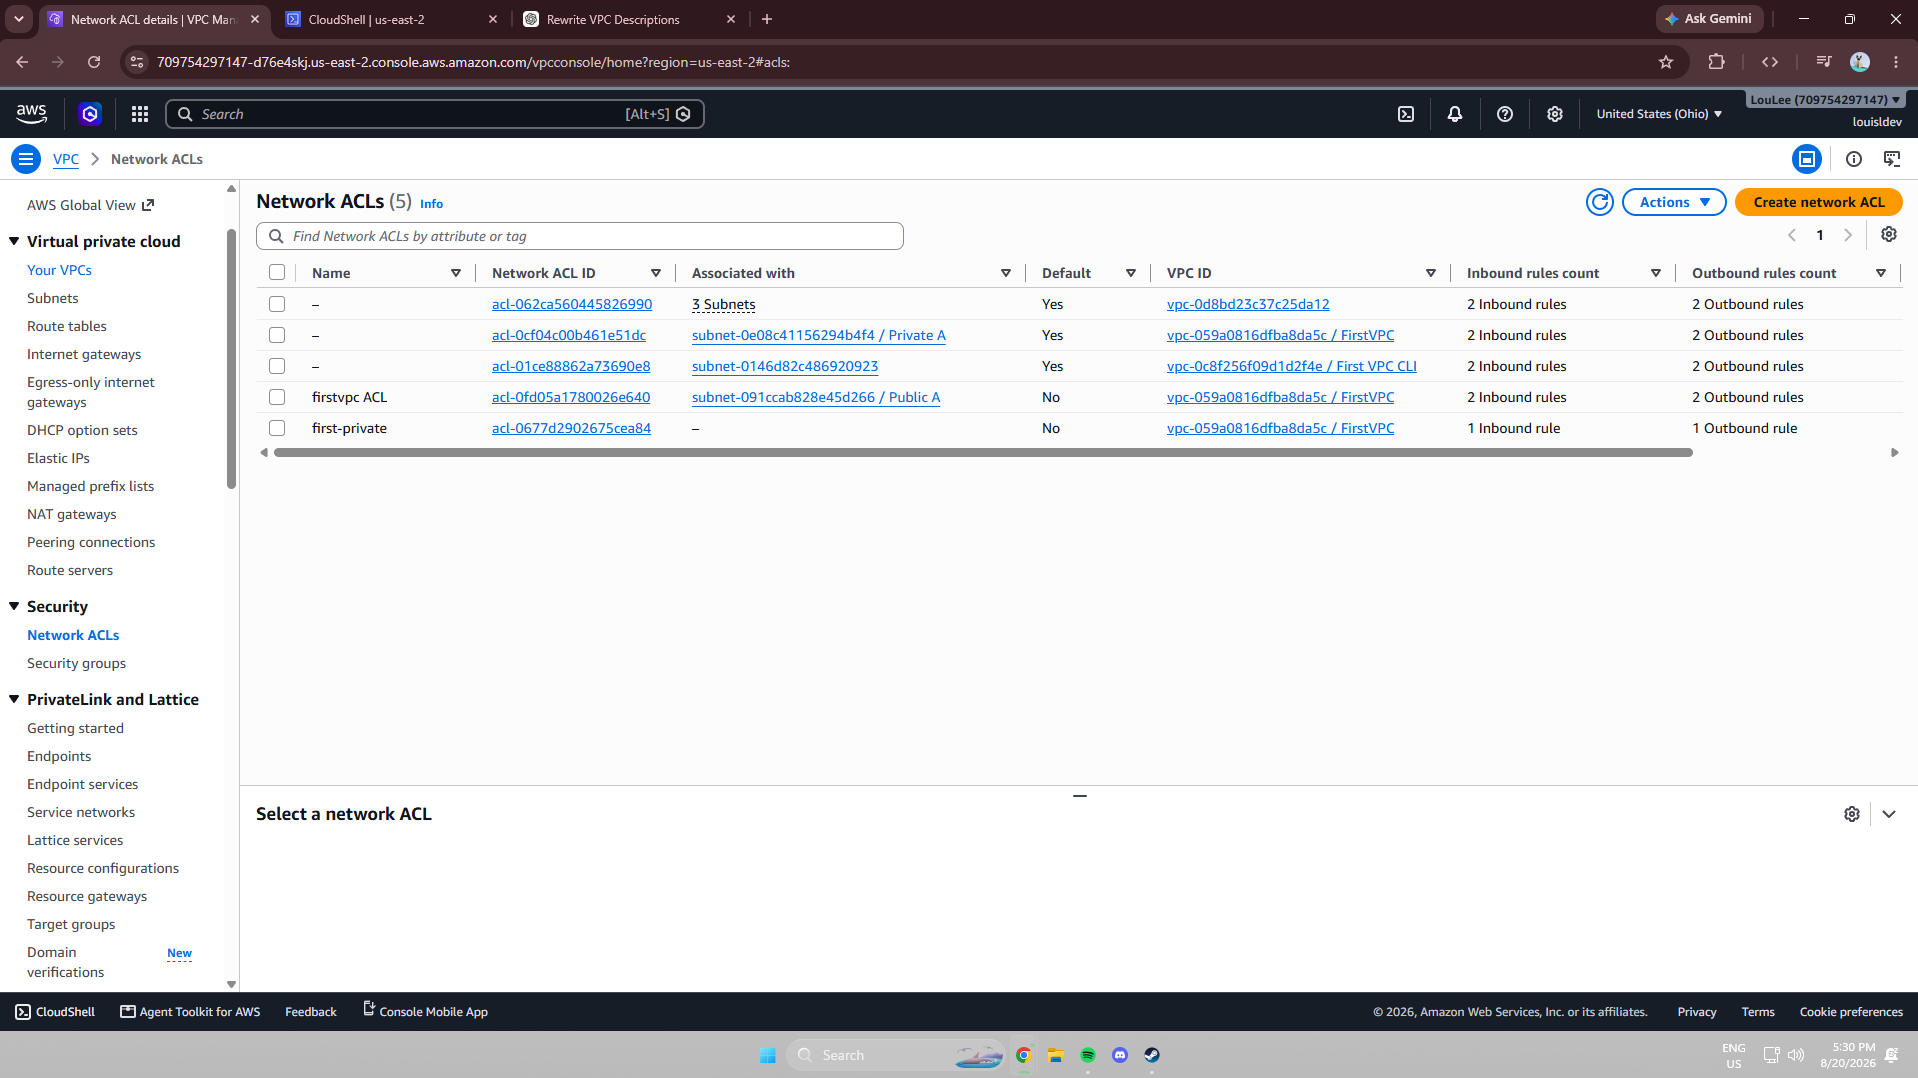The image size is (1918, 1078).
Task: Select the acl-0cf04c00b461e51dc row checkbox
Action: (277, 335)
